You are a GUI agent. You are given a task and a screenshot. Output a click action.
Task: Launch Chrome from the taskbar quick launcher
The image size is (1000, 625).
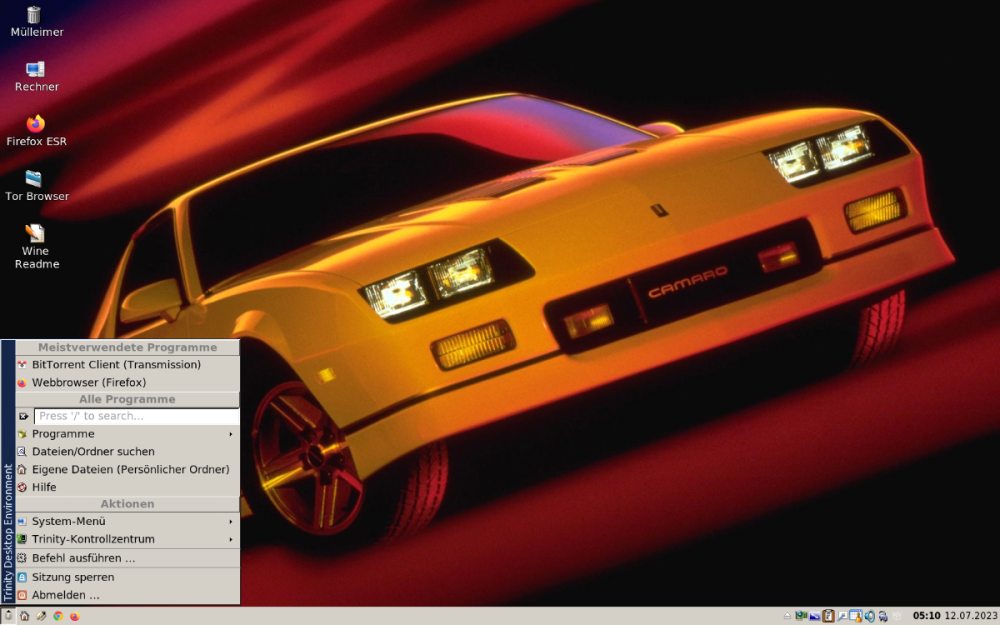[58, 616]
